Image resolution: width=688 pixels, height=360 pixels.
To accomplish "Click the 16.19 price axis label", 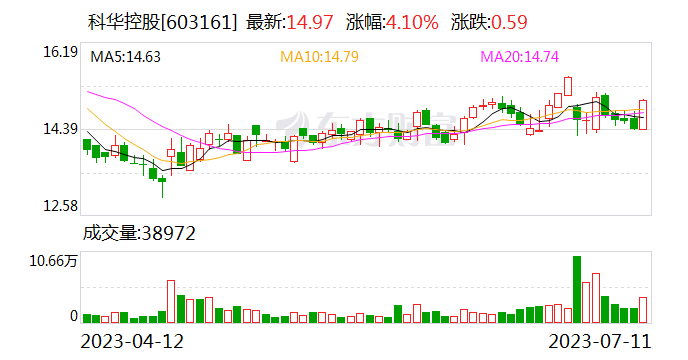I will (x=60, y=52).
